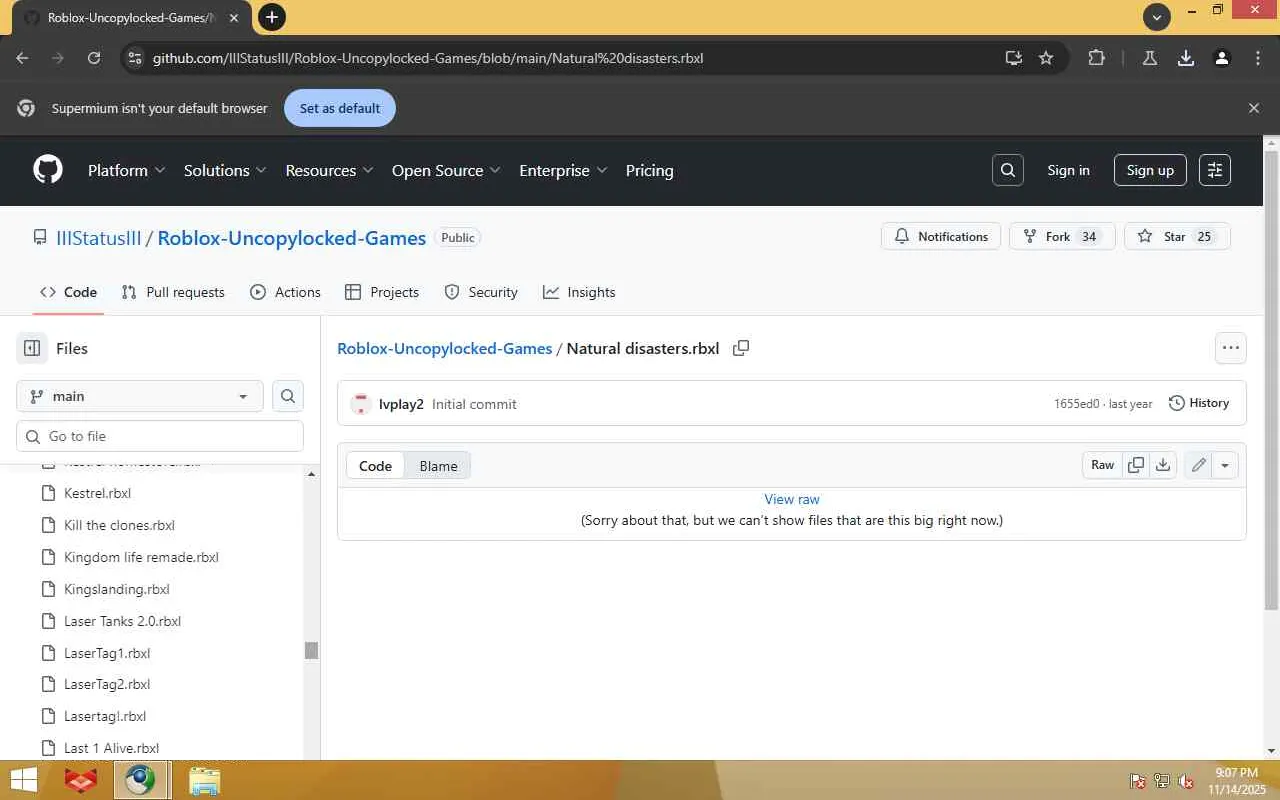Expand the Resources menu

(x=329, y=170)
